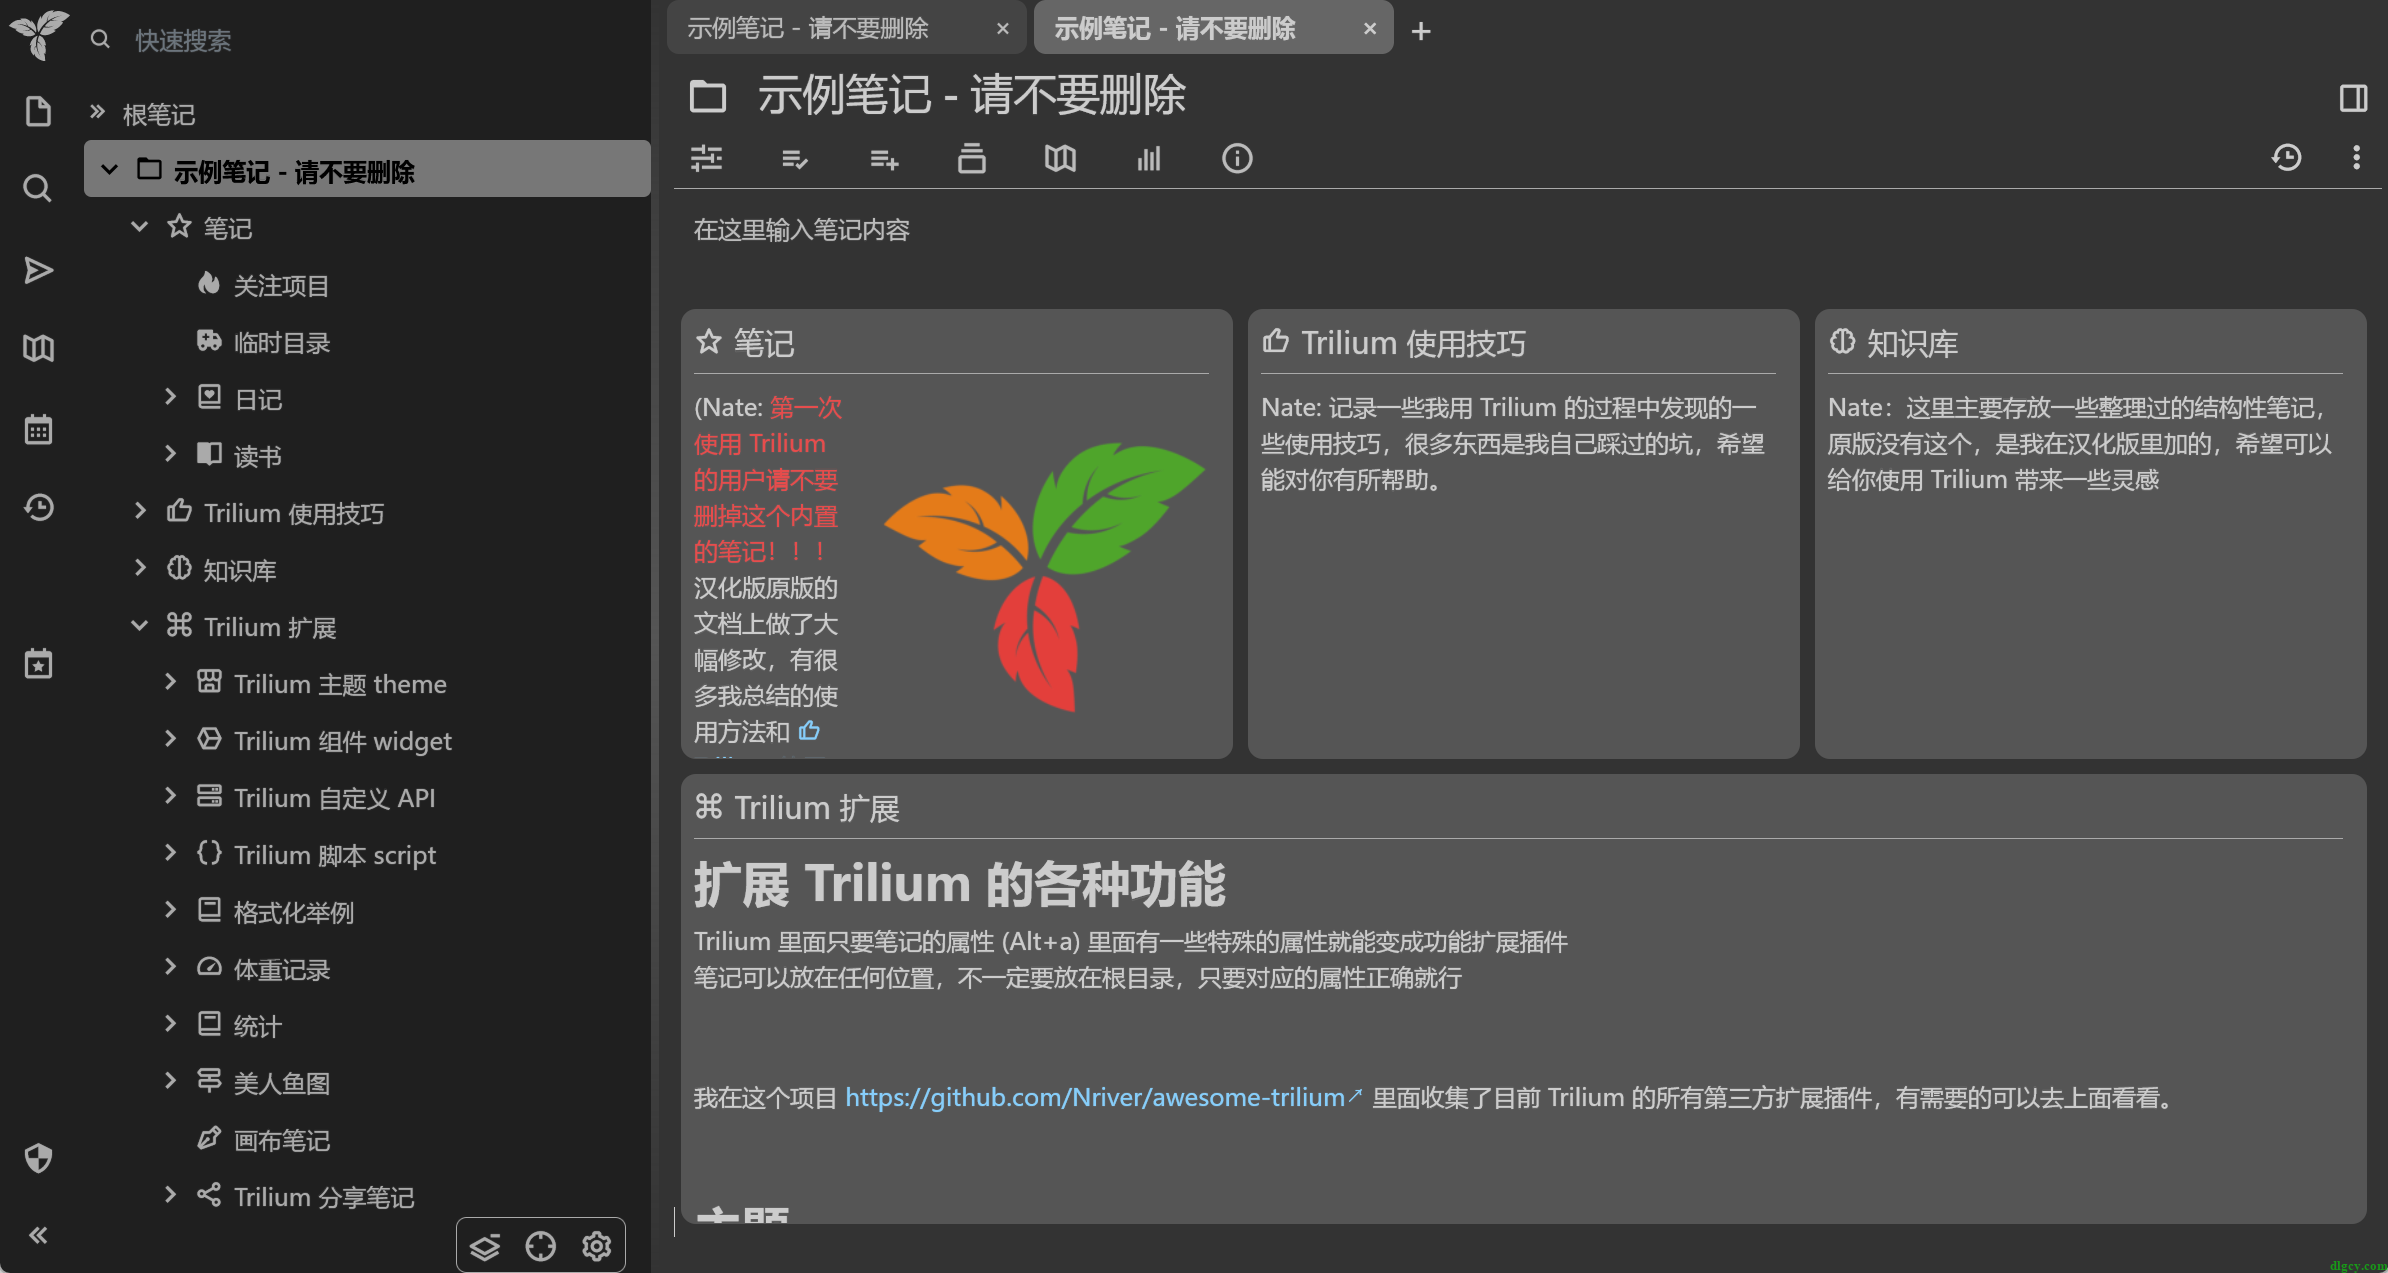Expand Trilium 组件 widget node

click(170, 739)
